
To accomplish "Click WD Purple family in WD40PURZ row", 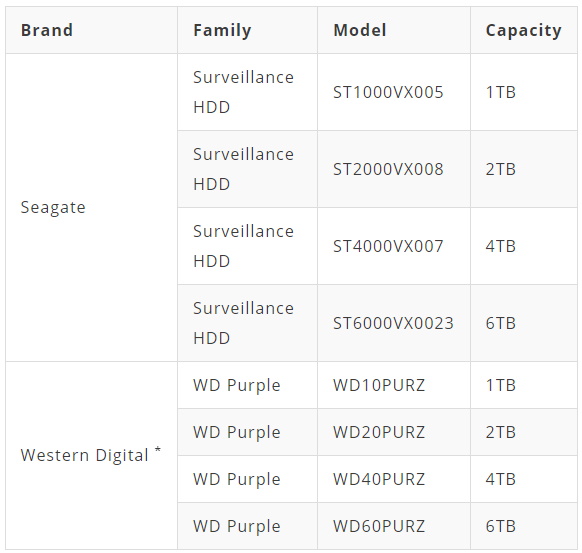I will [236, 480].
